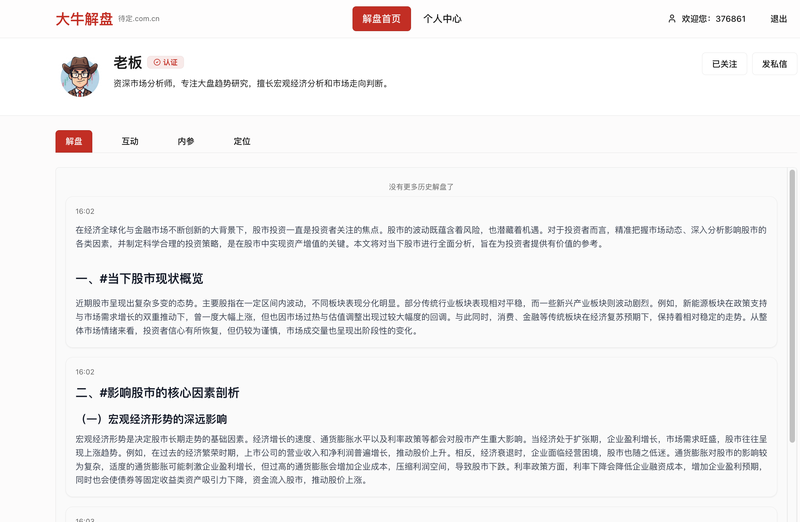Select the 解盘 tab
The width and height of the screenshot is (800, 522).
74,142
